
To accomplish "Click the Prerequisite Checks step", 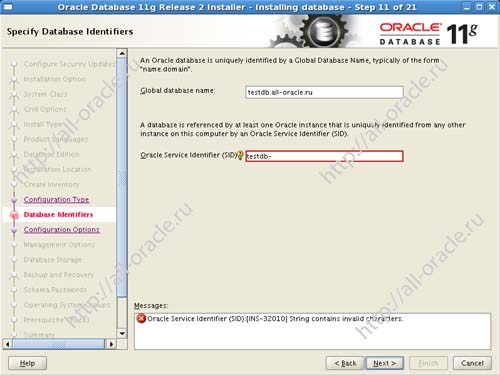I will [x=56, y=320].
